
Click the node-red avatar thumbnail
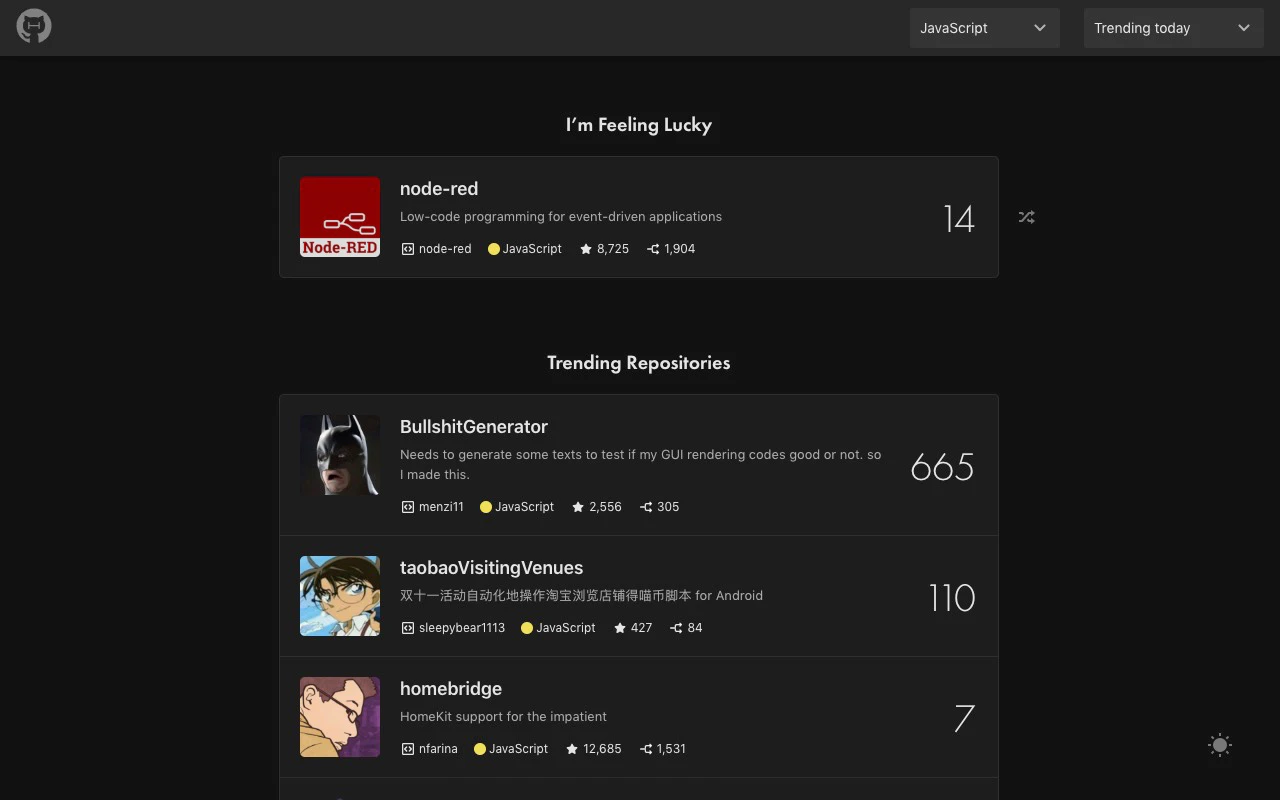pos(340,216)
